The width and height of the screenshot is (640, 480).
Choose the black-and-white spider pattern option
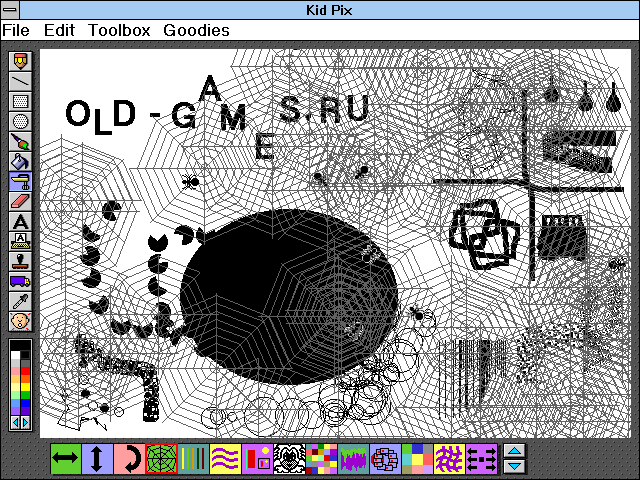click(289, 459)
